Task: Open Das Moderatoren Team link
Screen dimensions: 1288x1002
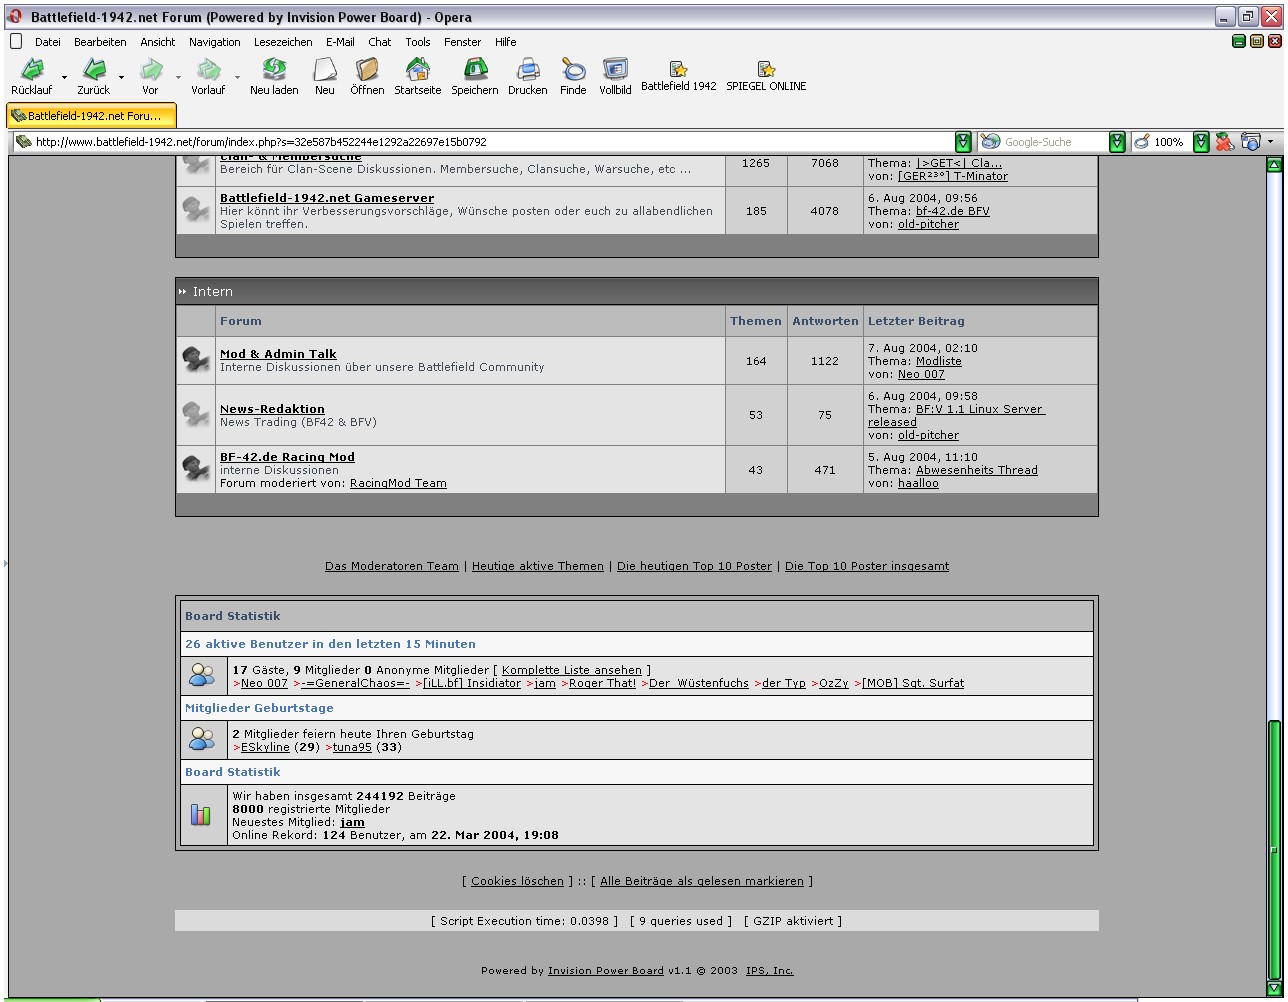Action: pos(392,566)
